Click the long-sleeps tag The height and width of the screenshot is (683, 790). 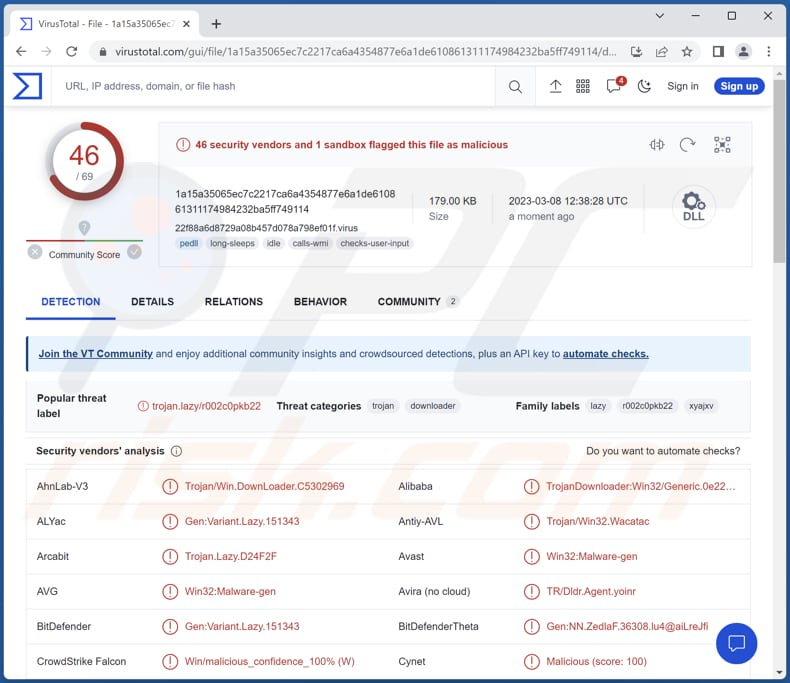coord(232,243)
